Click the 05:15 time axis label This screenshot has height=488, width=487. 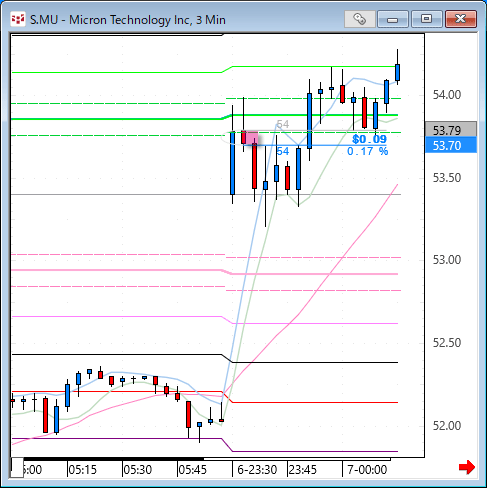tap(82, 470)
